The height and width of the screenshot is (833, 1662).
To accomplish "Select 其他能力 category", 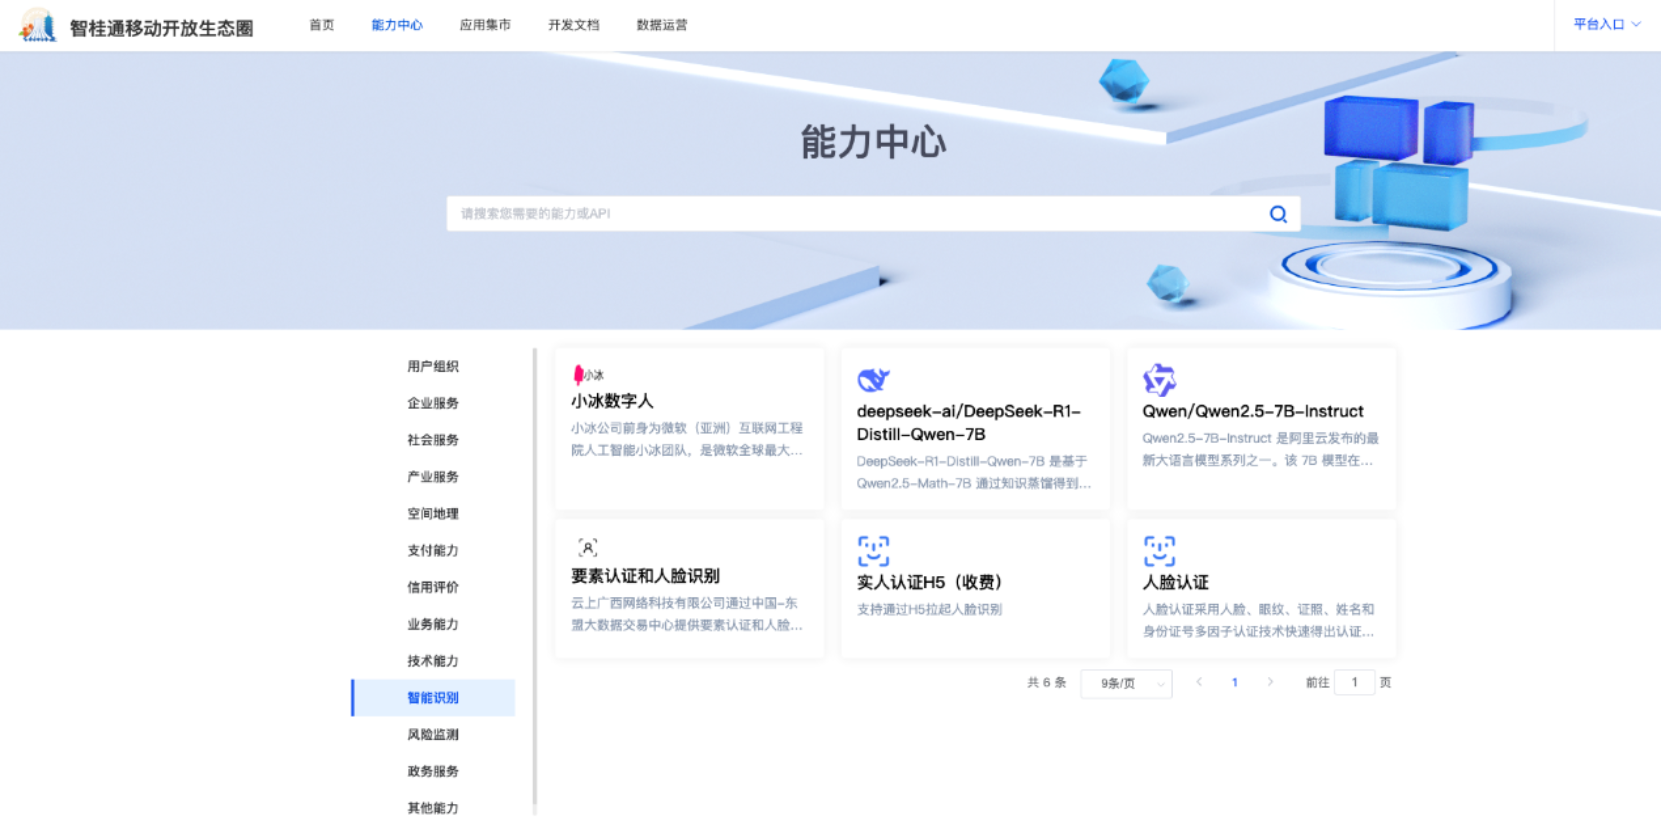I will (x=433, y=809).
